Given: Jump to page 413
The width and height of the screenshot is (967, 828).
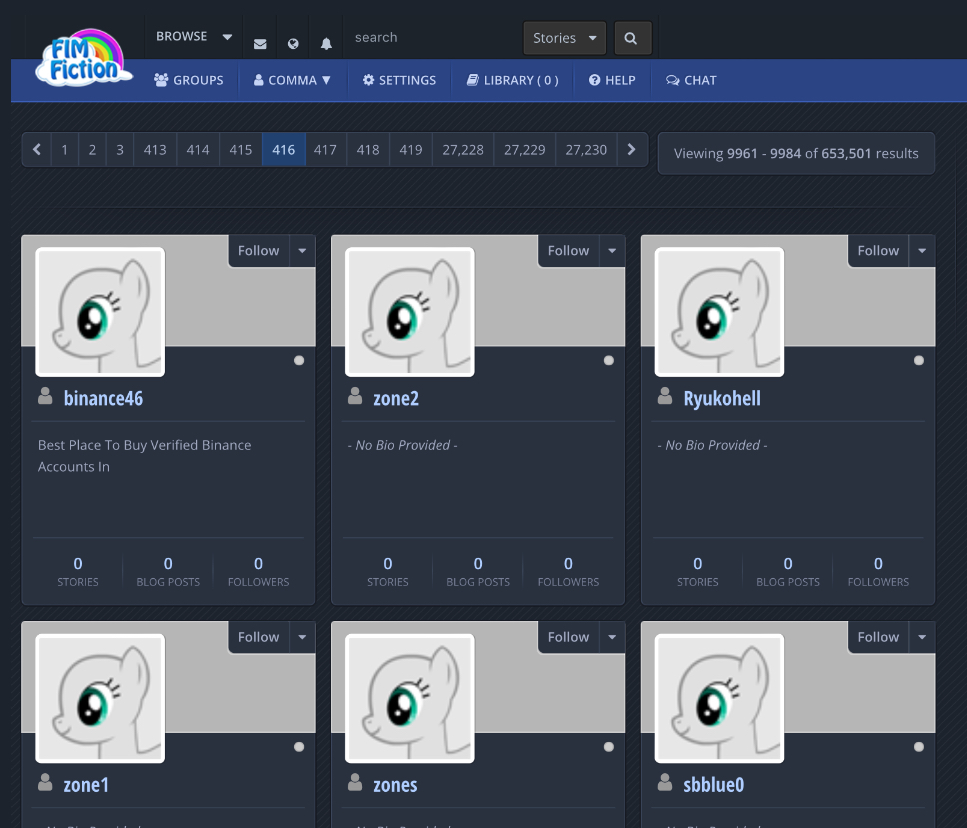Looking at the screenshot, I should coord(155,150).
